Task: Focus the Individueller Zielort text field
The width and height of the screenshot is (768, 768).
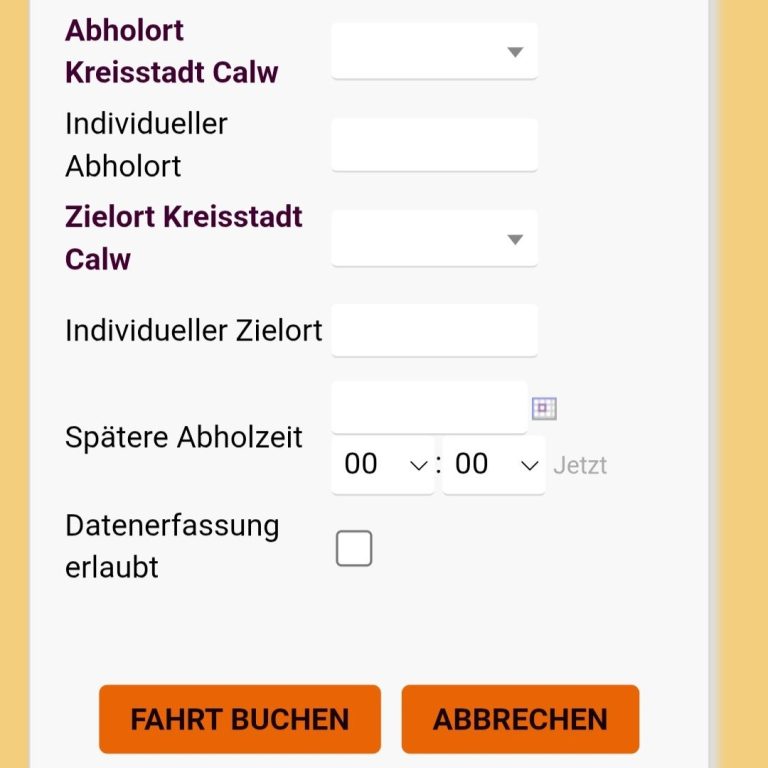Action: [x=434, y=331]
